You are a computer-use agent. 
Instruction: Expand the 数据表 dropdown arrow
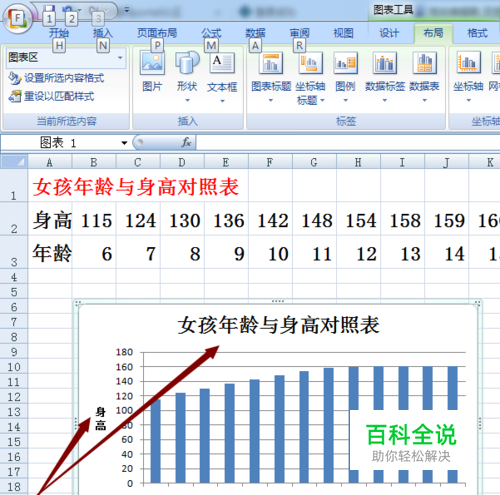[x=425, y=100]
